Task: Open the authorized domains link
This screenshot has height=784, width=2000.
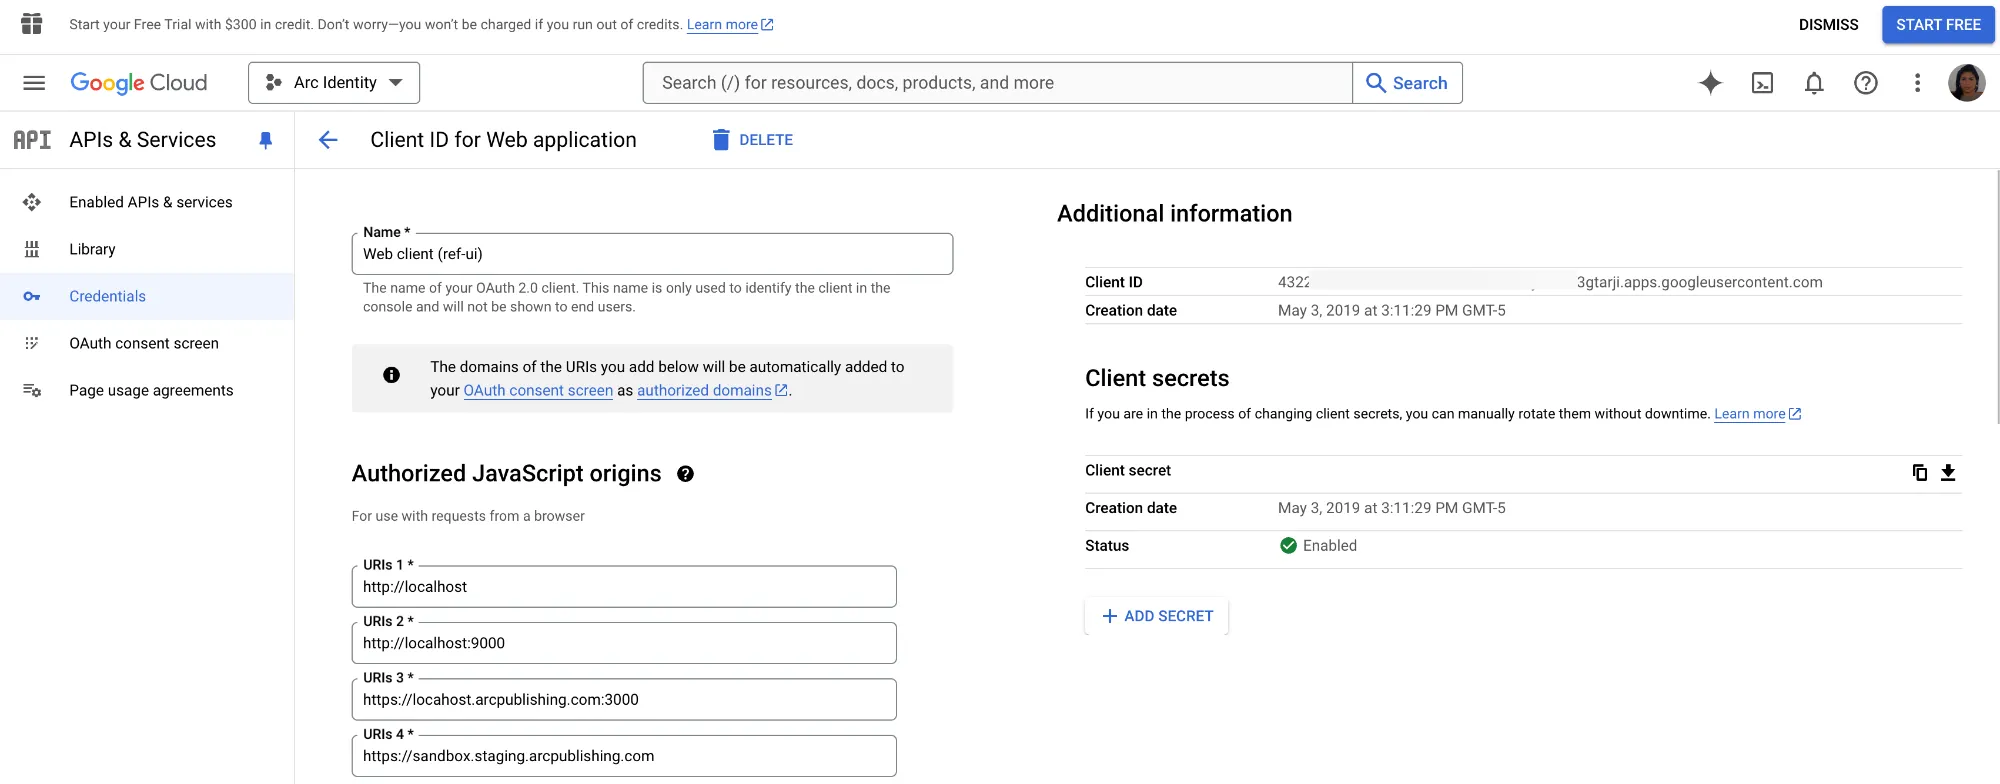Action: pos(712,390)
